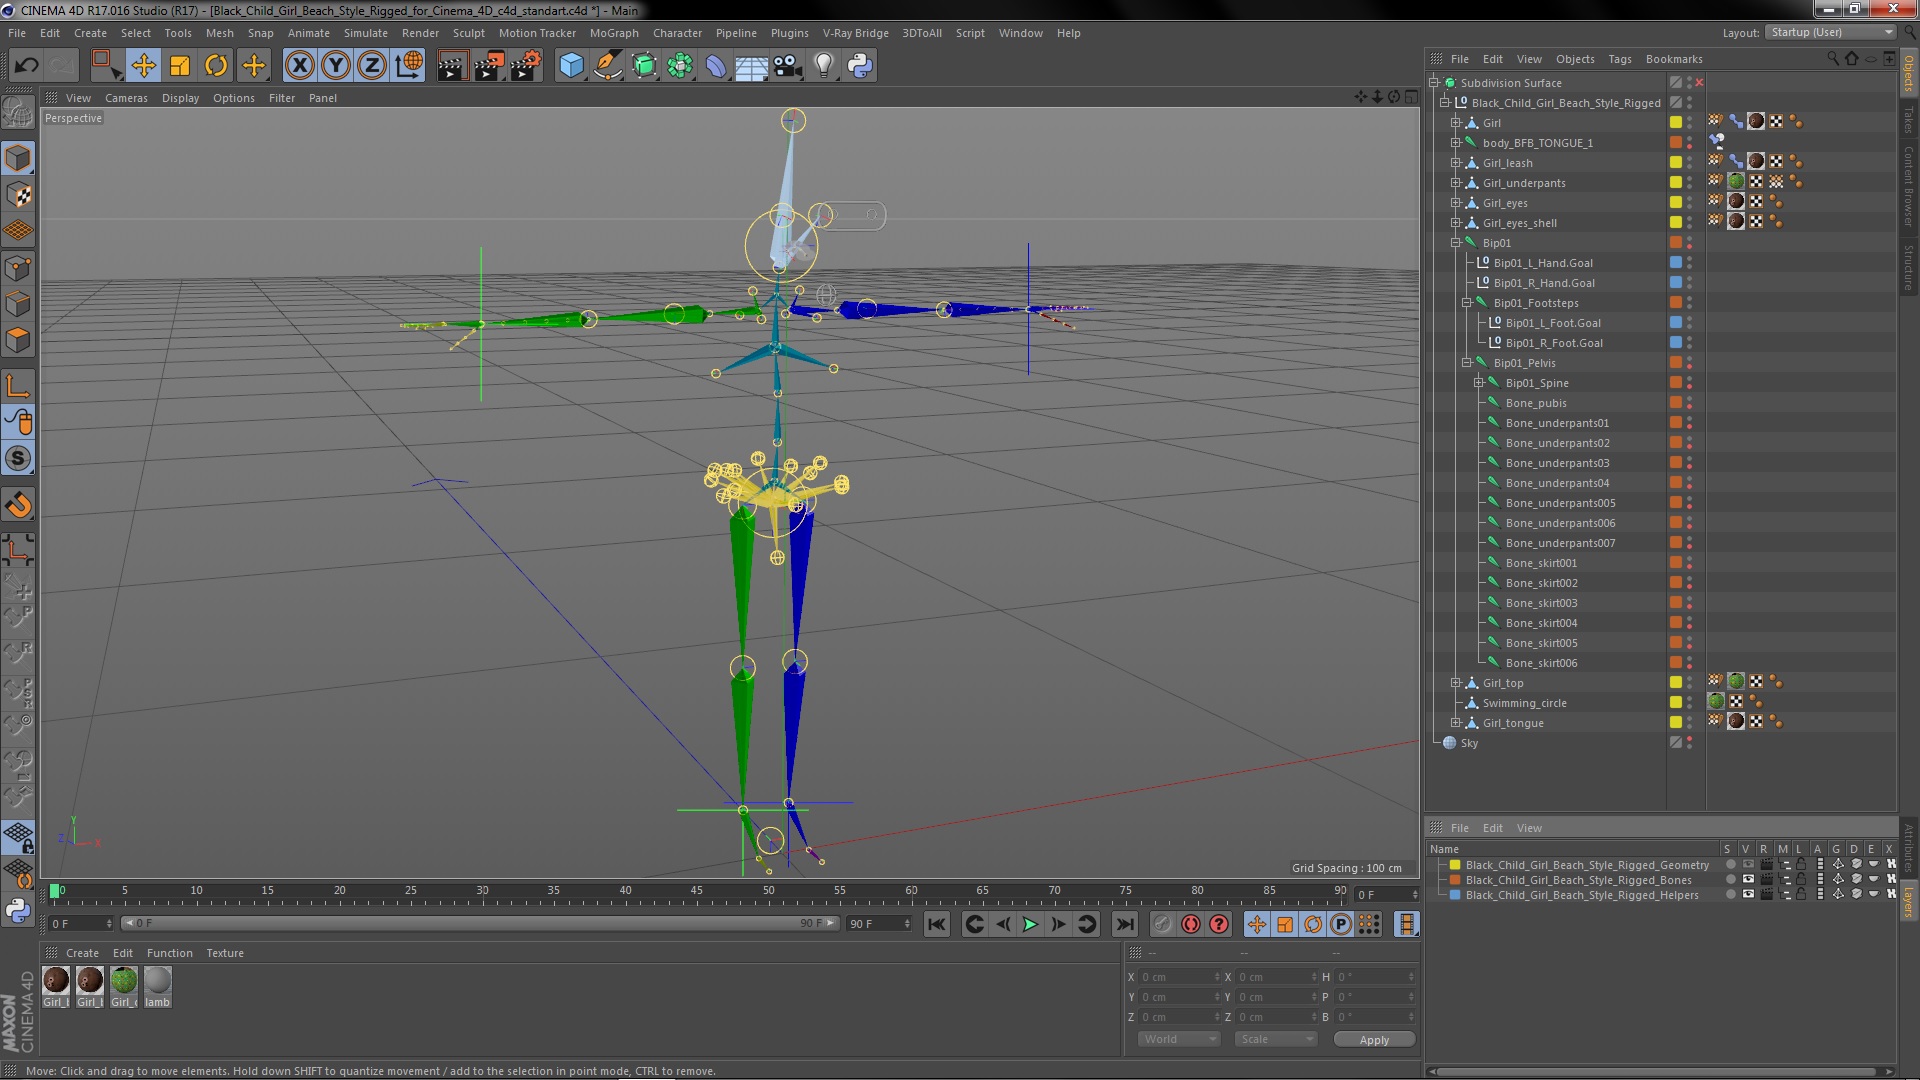Open the Layers side tab
The height and width of the screenshot is (1080, 1920).
coord(1908,902)
